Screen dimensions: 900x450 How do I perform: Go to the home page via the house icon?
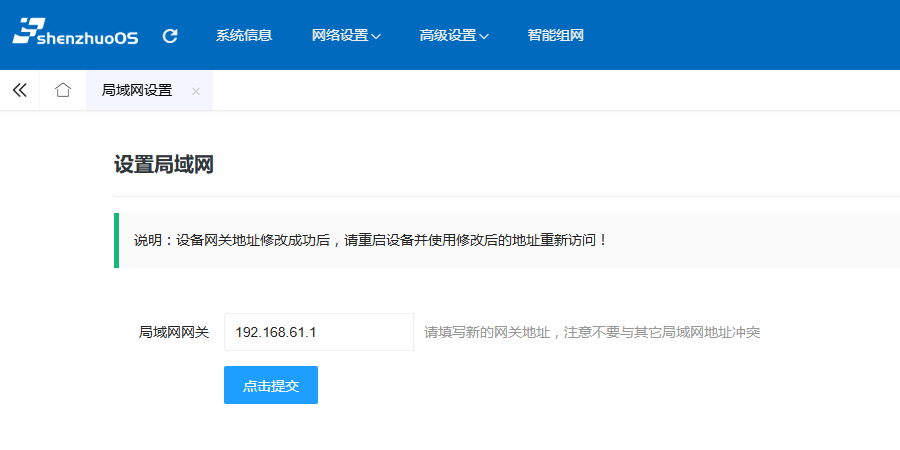pos(63,90)
